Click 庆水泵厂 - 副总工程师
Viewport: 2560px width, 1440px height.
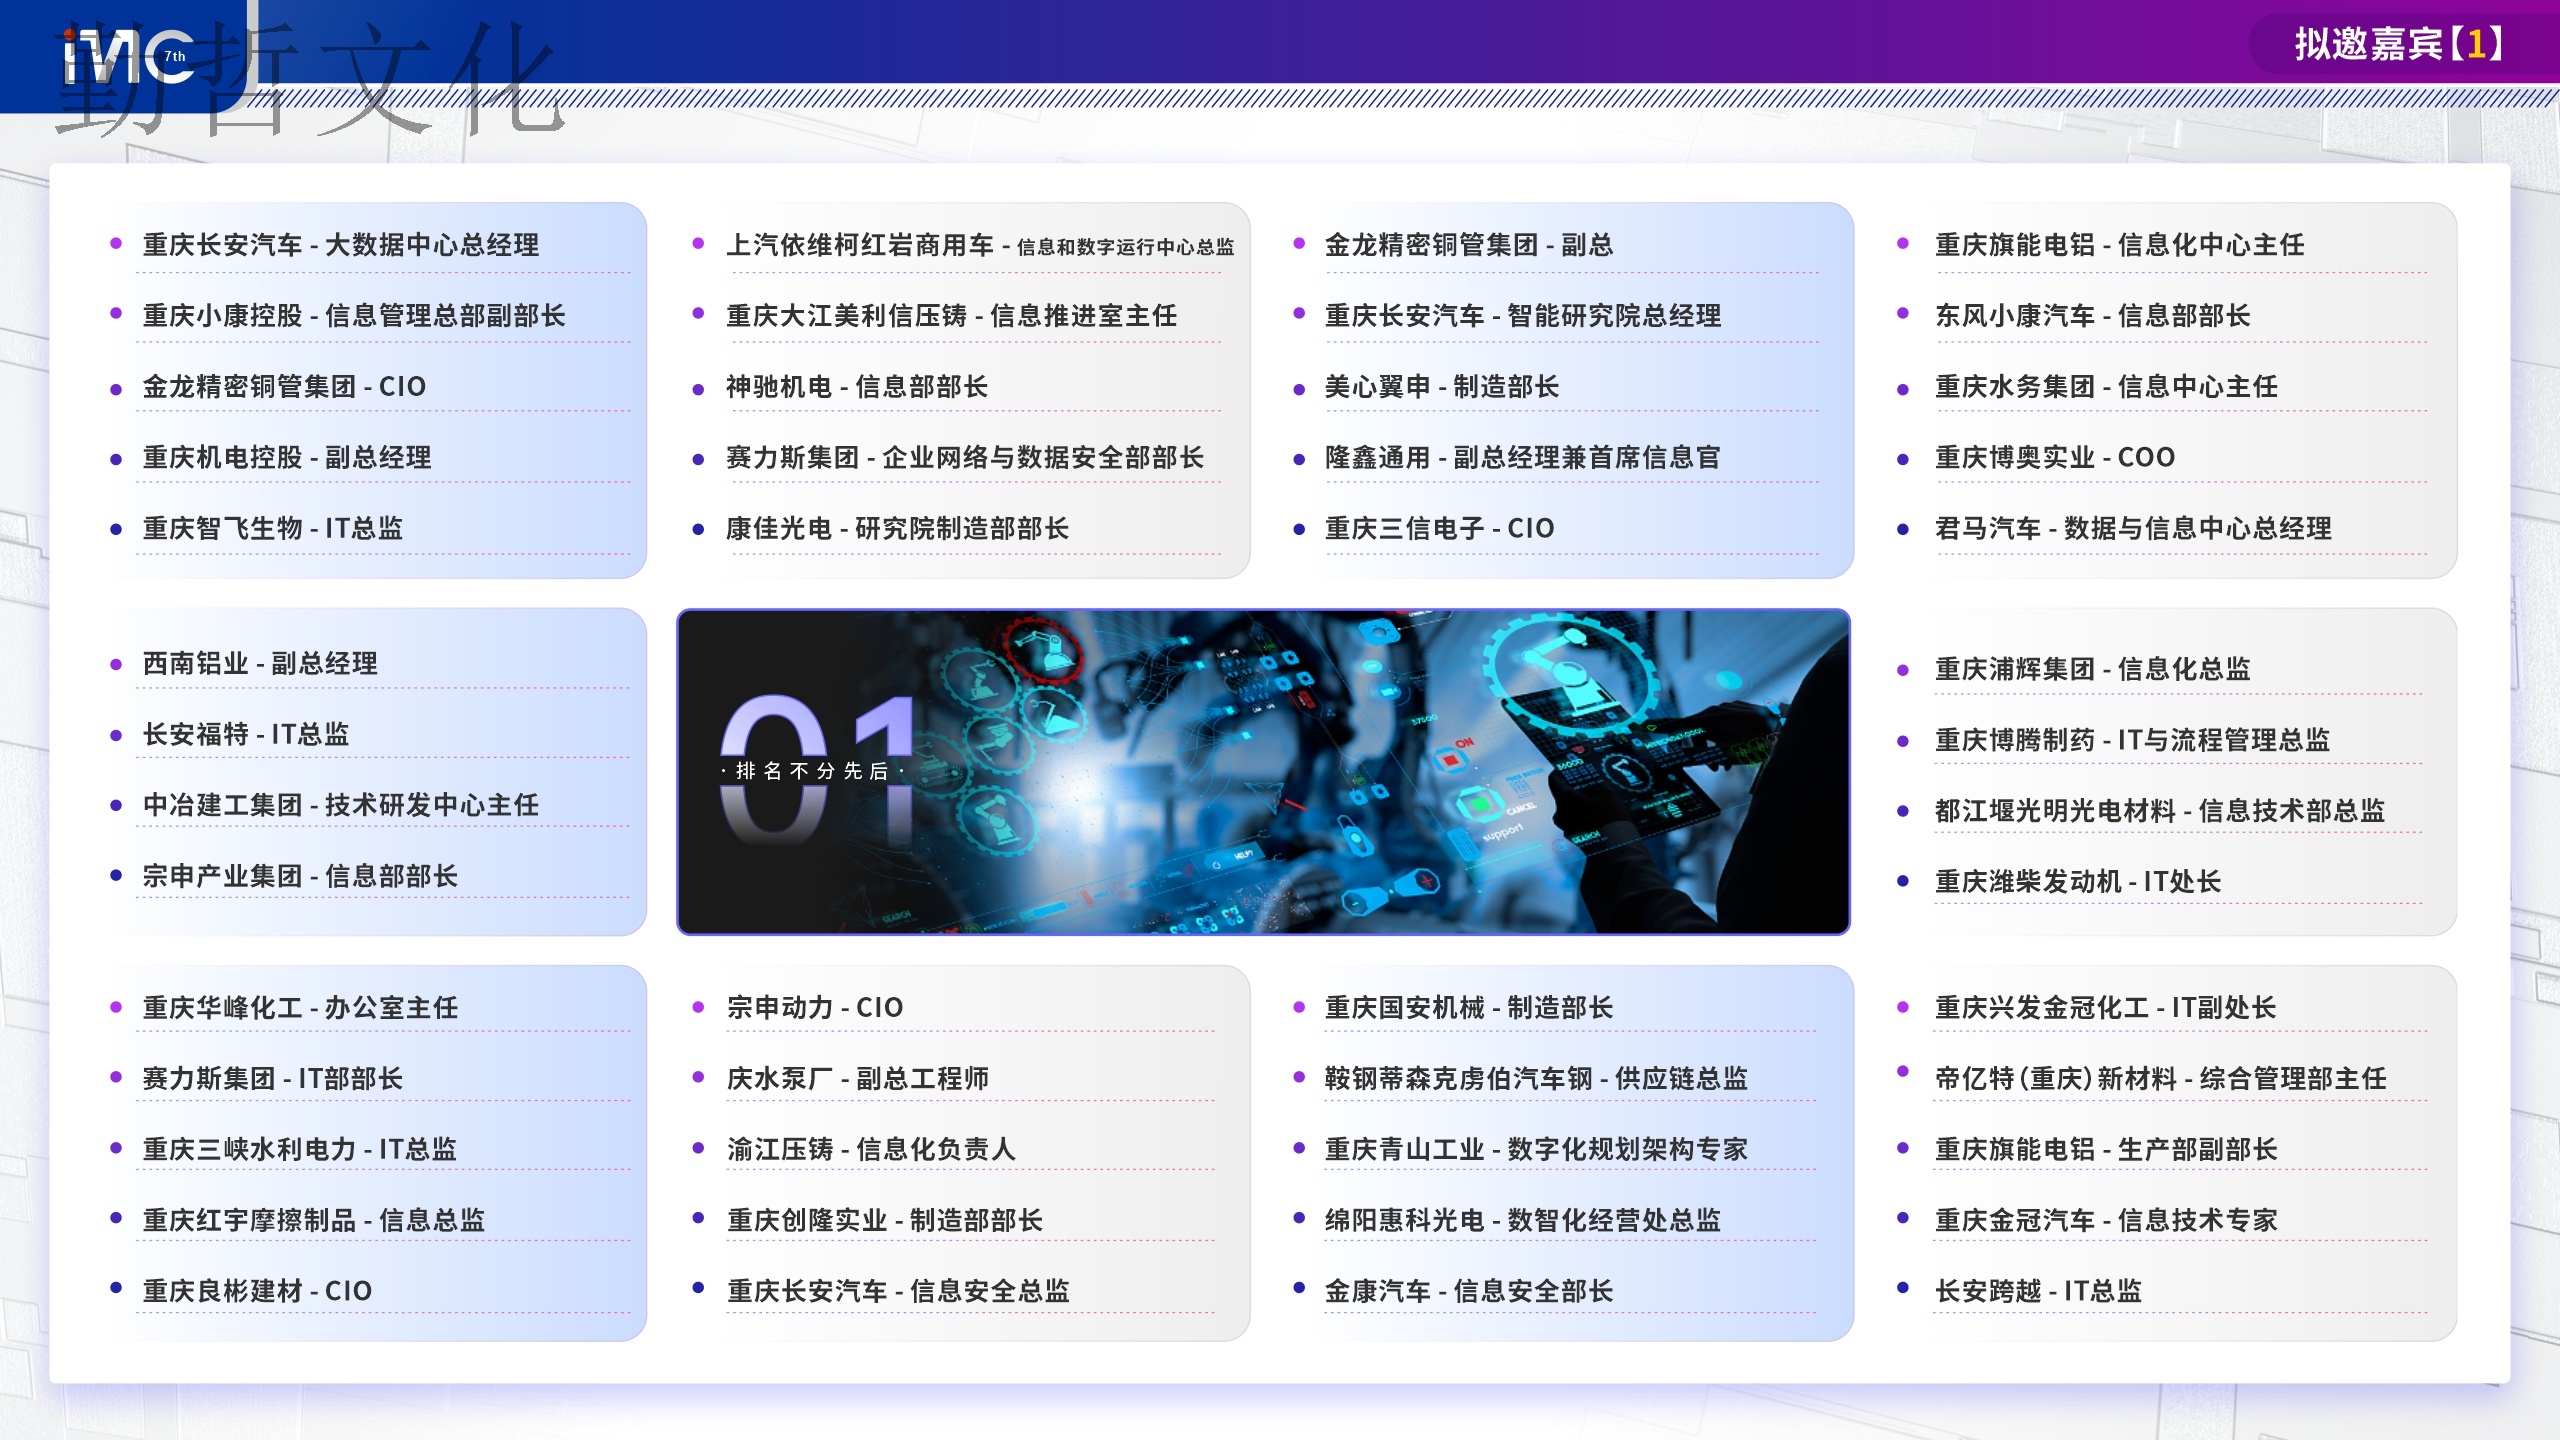point(858,1079)
